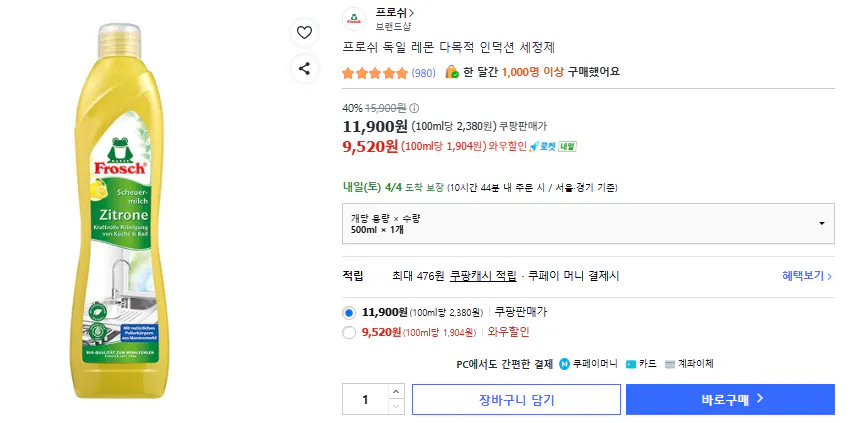Open the 500ml × 1개 option dropdown
This screenshot has height=423, width=860.
(x=588, y=223)
